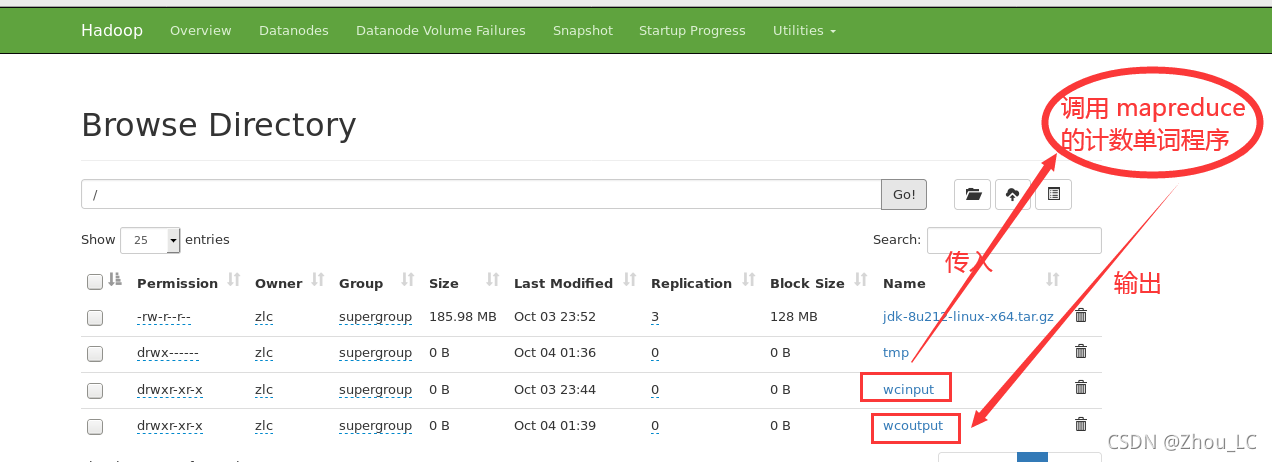This screenshot has width=1272, height=462.
Task: Expand the Utilities dropdown menu
Action: click(x=804, y=30)
